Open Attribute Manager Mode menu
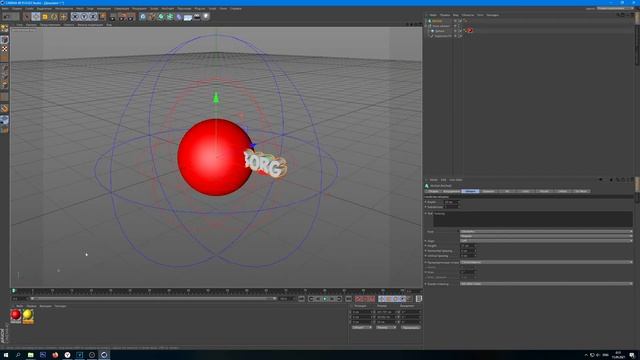 point(433,180)
